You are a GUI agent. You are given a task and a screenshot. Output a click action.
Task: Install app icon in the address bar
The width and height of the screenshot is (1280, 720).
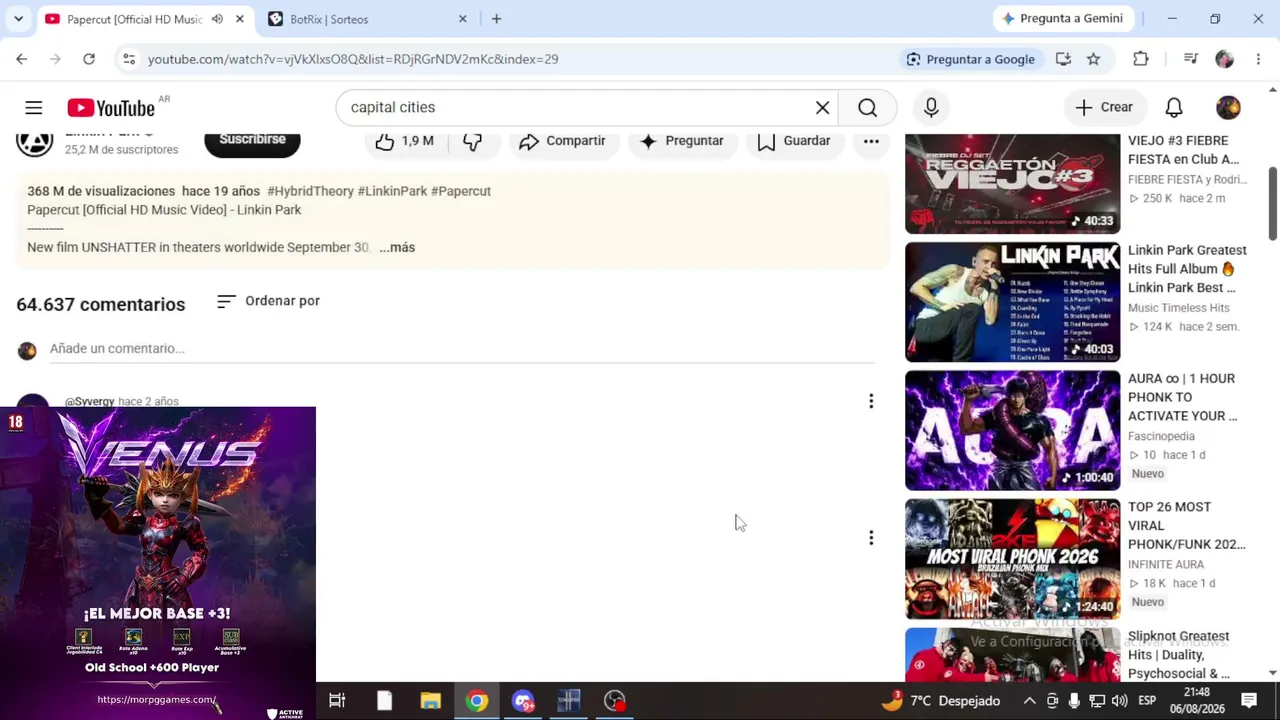(1063, 59)
